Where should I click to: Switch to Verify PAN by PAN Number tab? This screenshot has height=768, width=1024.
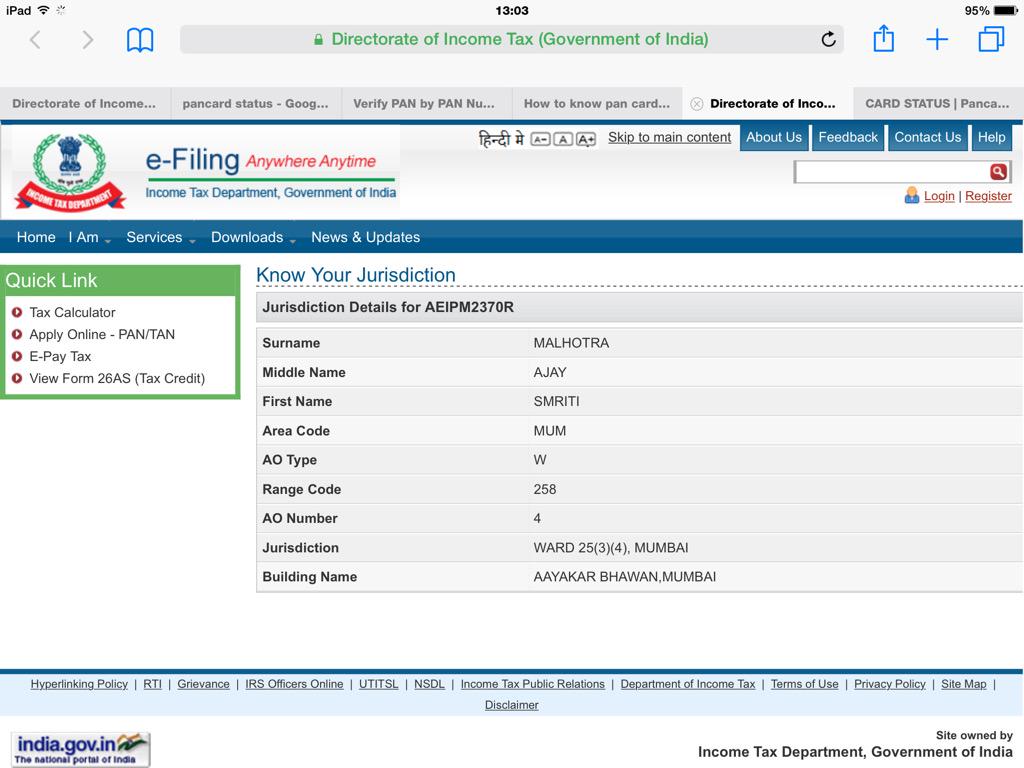tap(424, 104)
